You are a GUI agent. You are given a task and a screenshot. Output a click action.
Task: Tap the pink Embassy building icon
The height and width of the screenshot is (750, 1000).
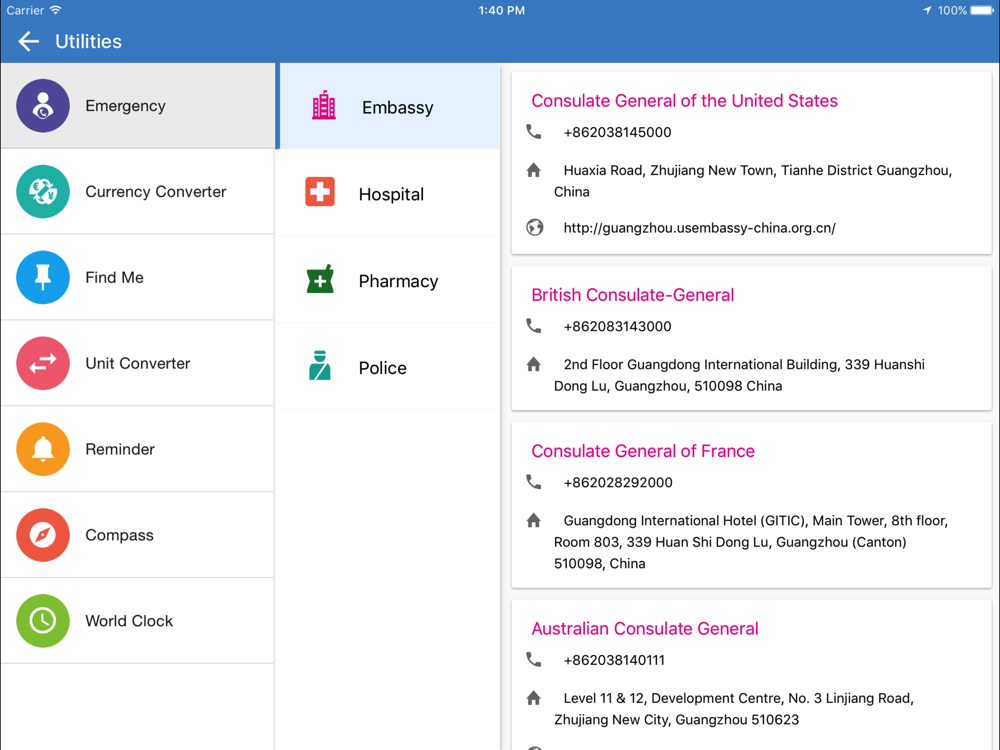[x=324, y=106]
